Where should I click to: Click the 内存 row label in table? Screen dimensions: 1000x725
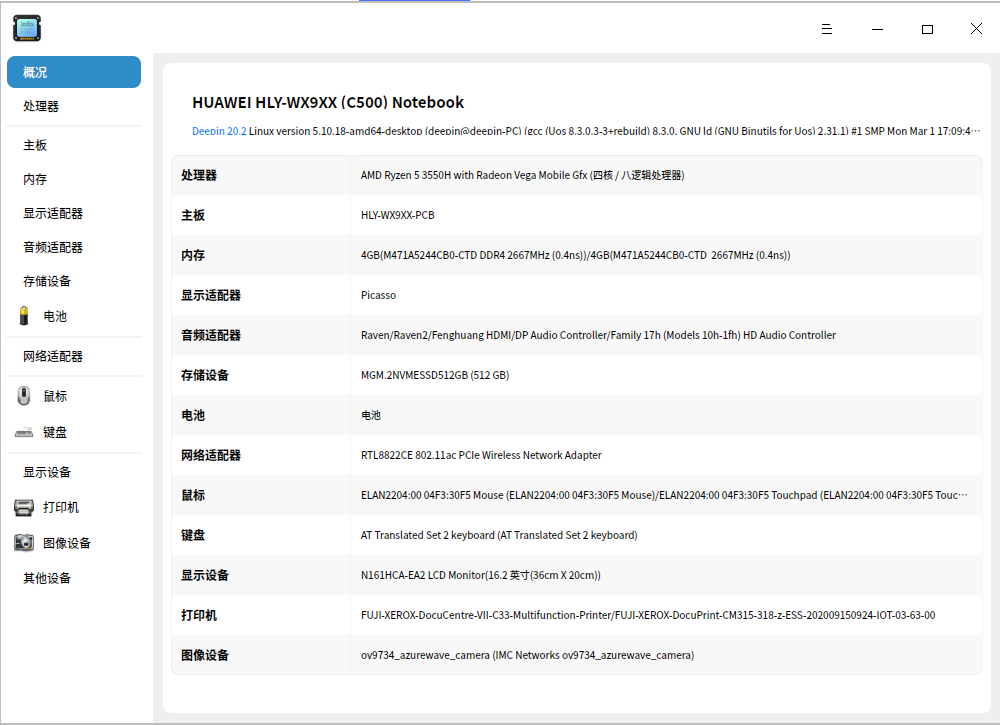coord(193,255)
